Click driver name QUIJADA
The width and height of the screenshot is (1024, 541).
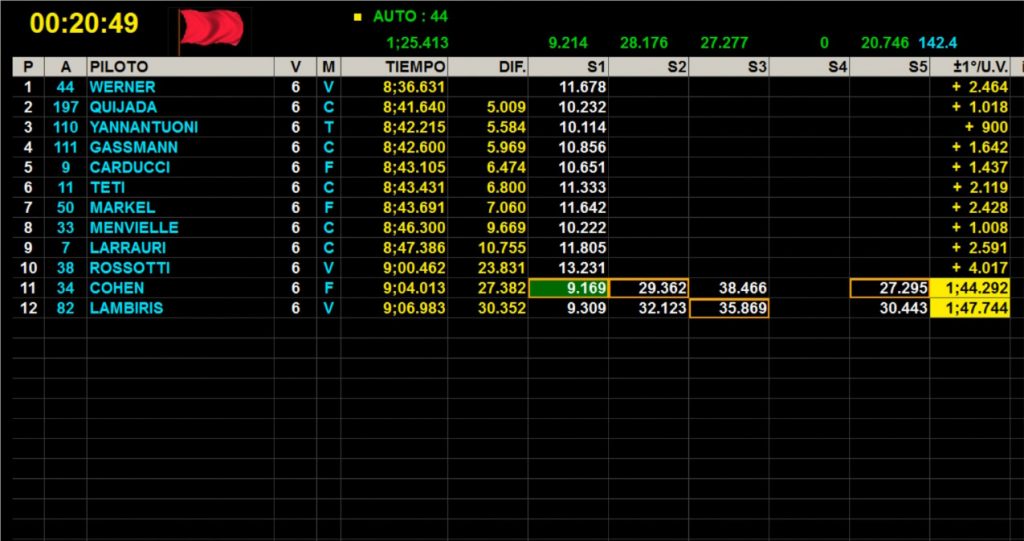(x=123, y=107)
